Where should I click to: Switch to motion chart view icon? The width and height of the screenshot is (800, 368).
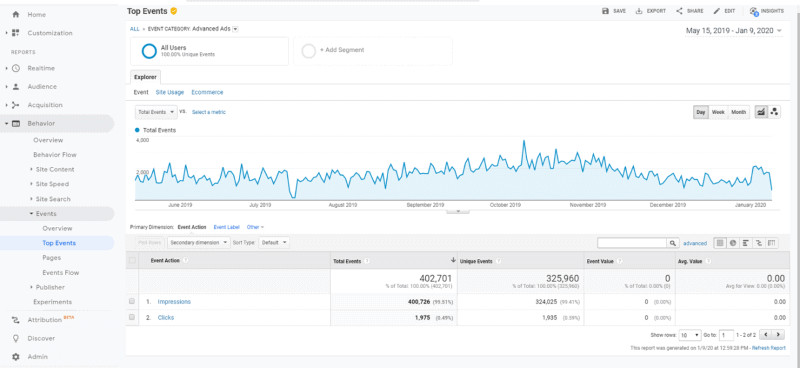(774, 112)
